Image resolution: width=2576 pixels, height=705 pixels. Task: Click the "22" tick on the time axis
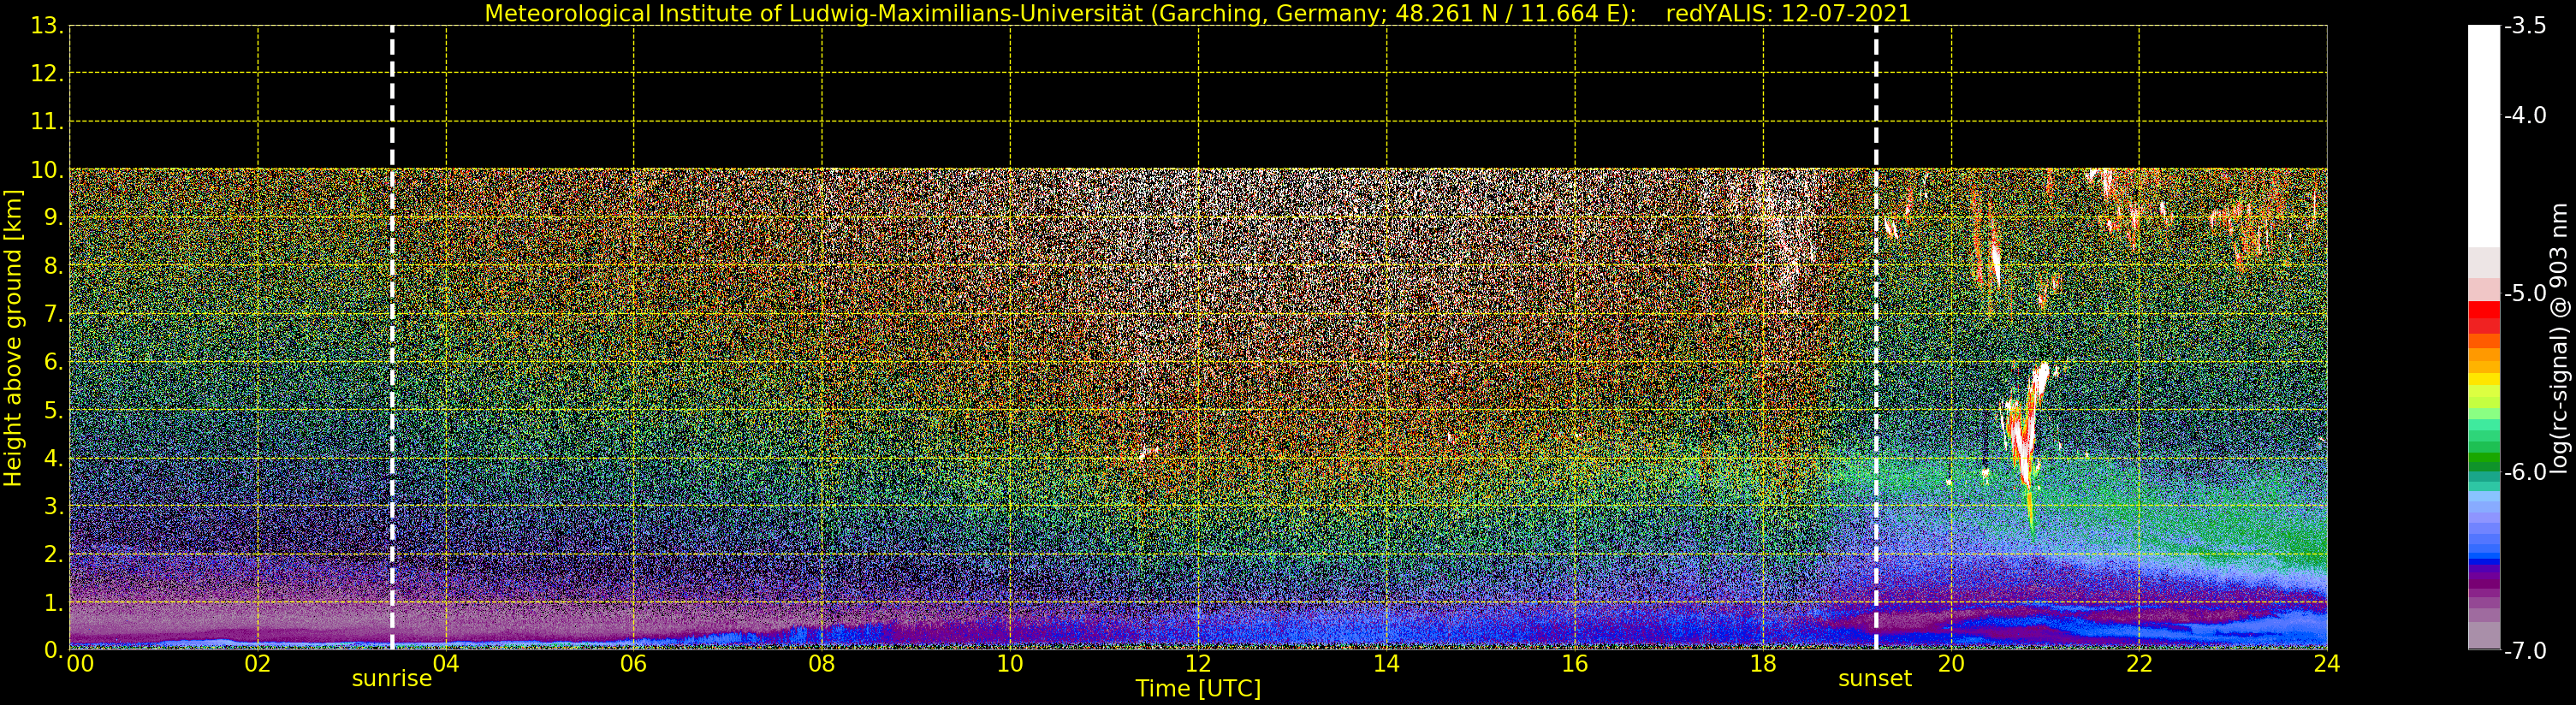pyautogui.click(x=2139, y=663)
